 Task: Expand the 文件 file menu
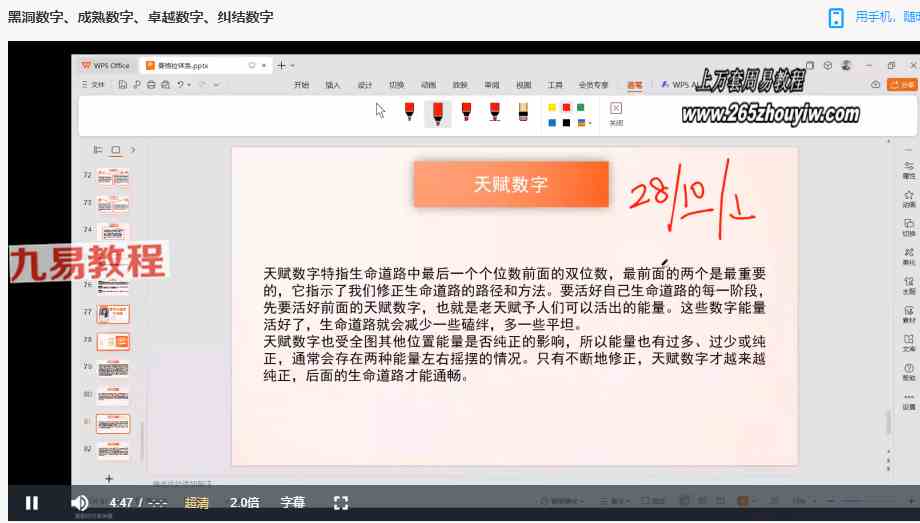coord(93,85)
